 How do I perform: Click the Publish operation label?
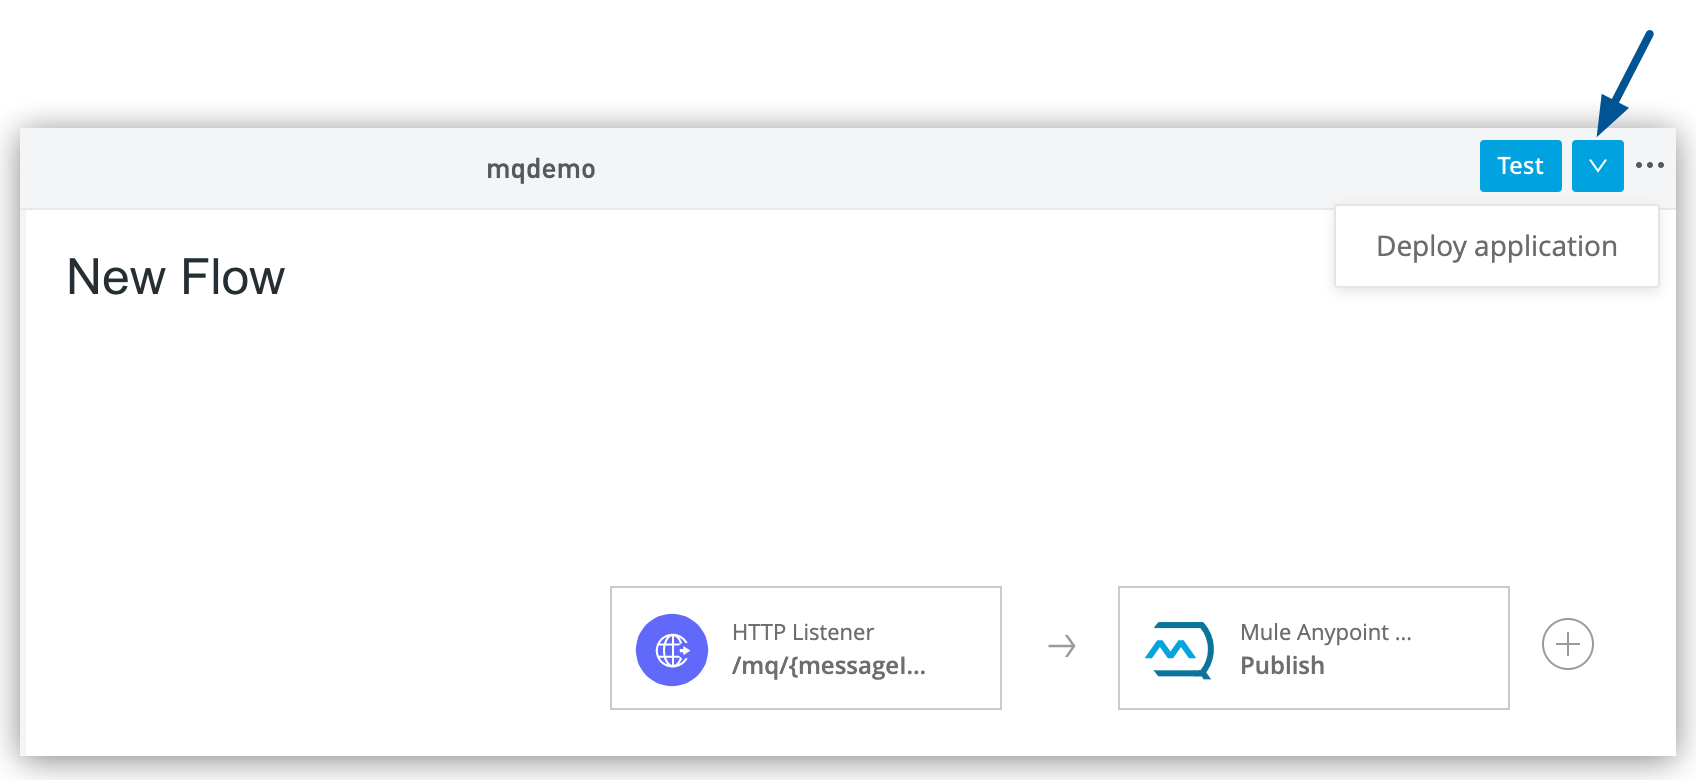(1282, 664)
